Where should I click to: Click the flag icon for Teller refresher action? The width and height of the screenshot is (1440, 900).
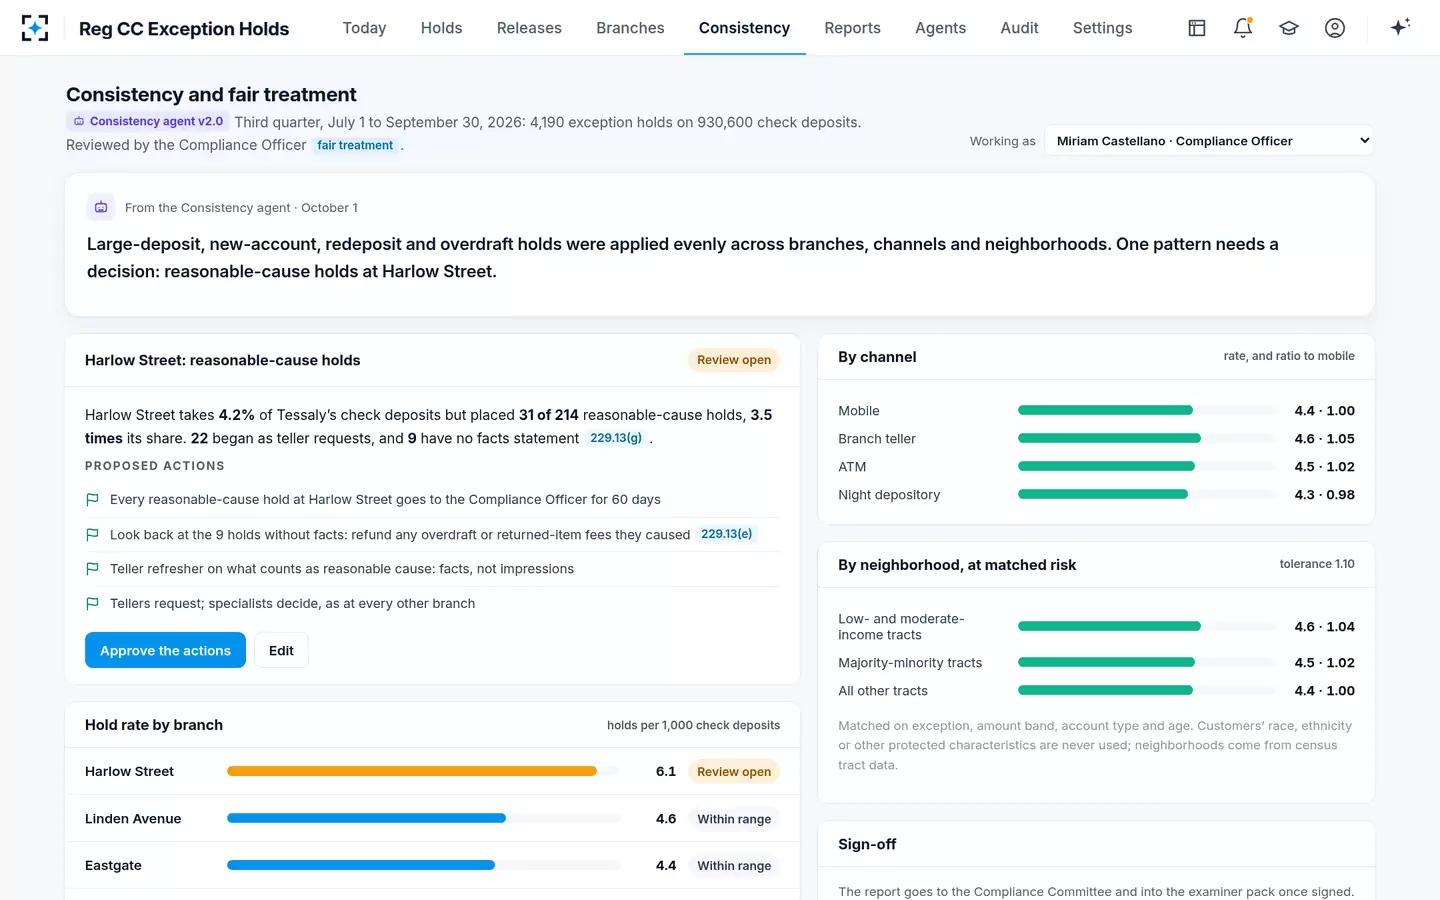click(x=92, y=569)
